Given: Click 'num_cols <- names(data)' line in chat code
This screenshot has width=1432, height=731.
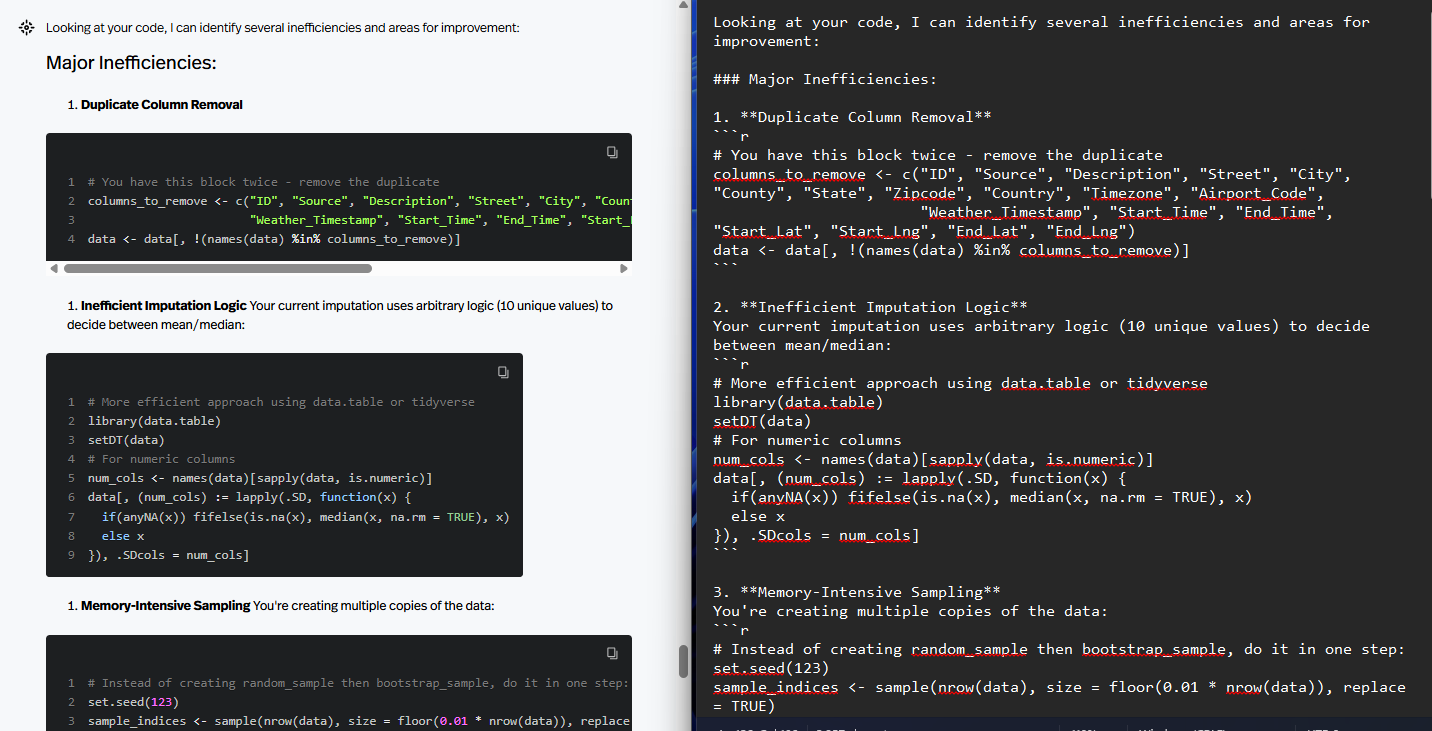Looking at the screenshot, I should pyautogui.click(x=260, y=477).
